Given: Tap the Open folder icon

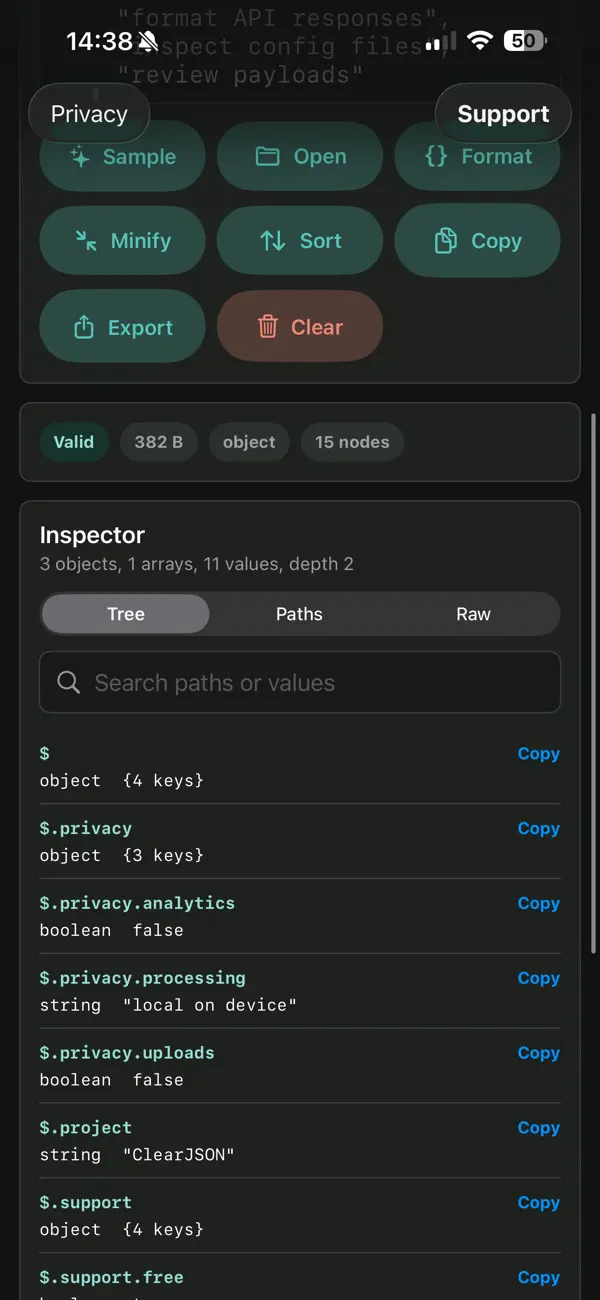Looking at the screenshot, I should point(267,156).
